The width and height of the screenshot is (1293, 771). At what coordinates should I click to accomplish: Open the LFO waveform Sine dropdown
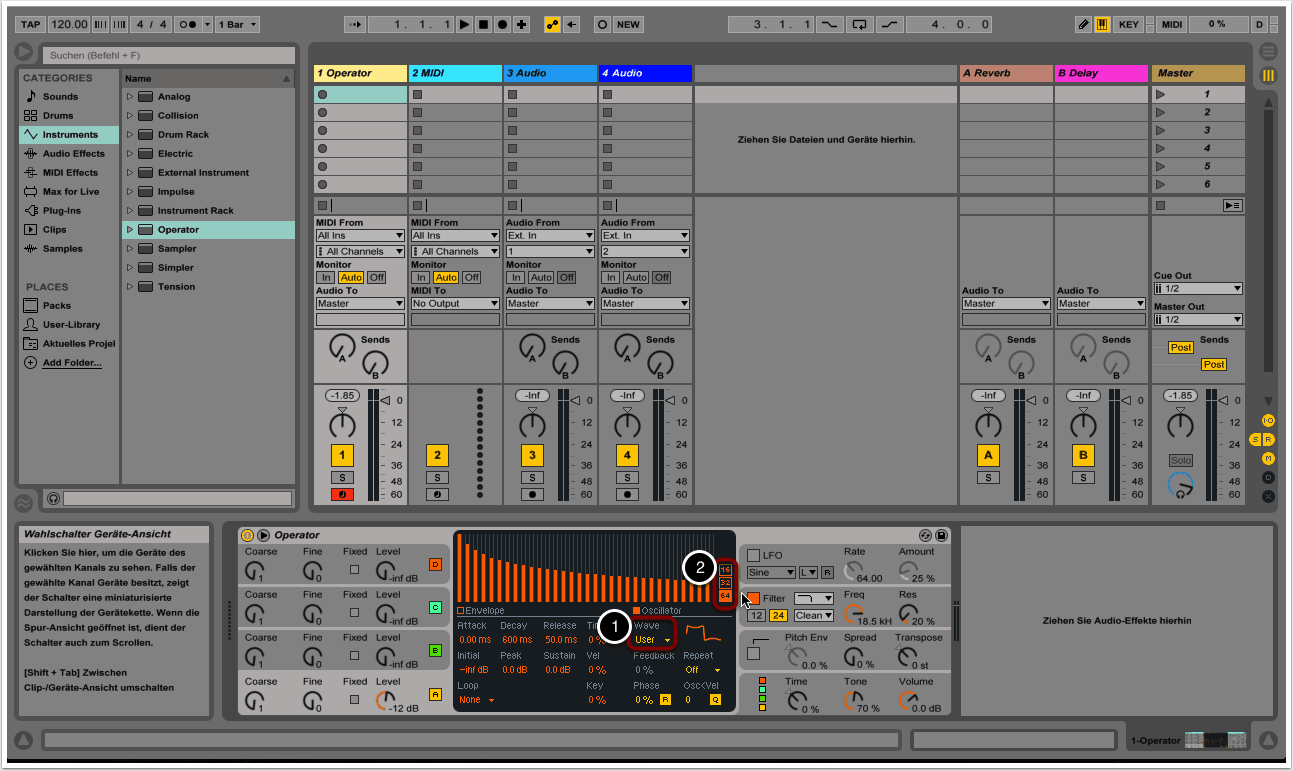click(x=771, y=572)
